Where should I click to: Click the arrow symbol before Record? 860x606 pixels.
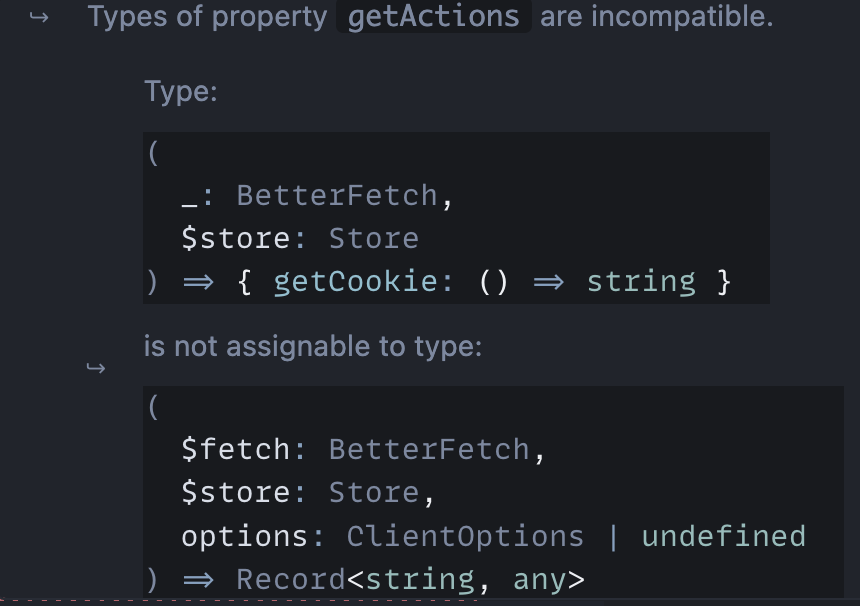[199, 580]
